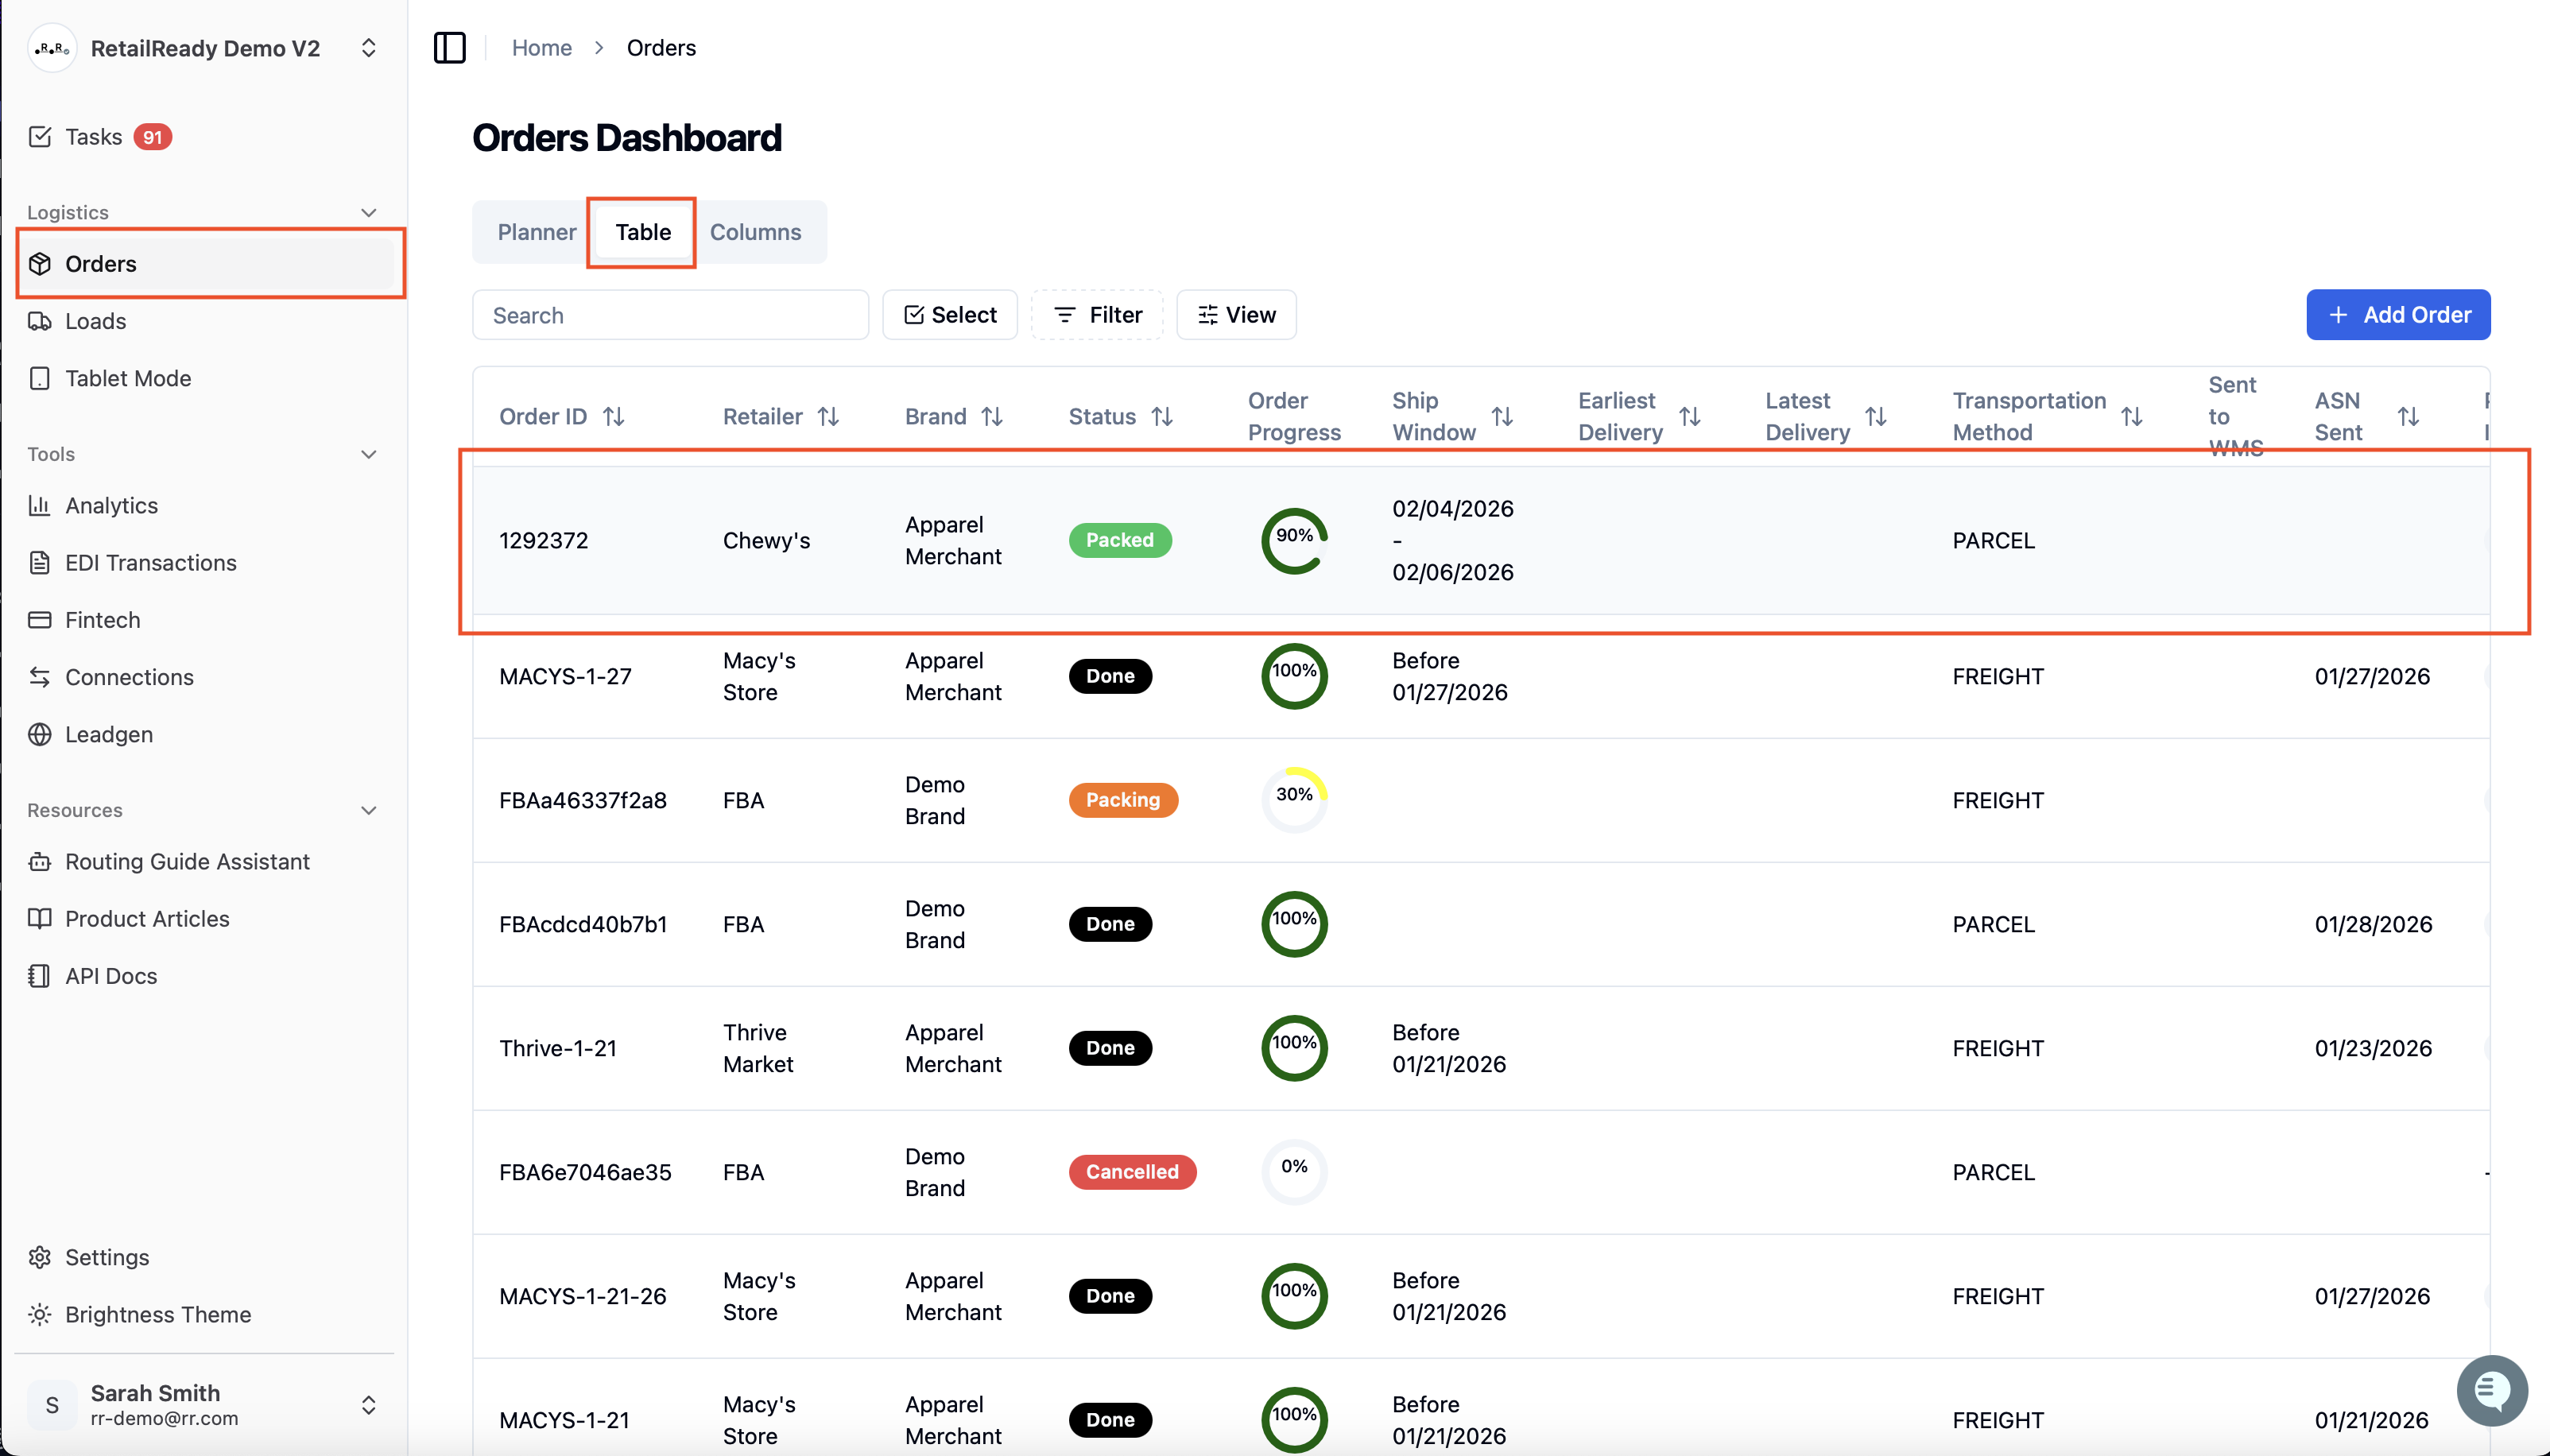Collapse the Logistics section
This screenshot has height=1456, width=2550.
click(x=368, y=212)
